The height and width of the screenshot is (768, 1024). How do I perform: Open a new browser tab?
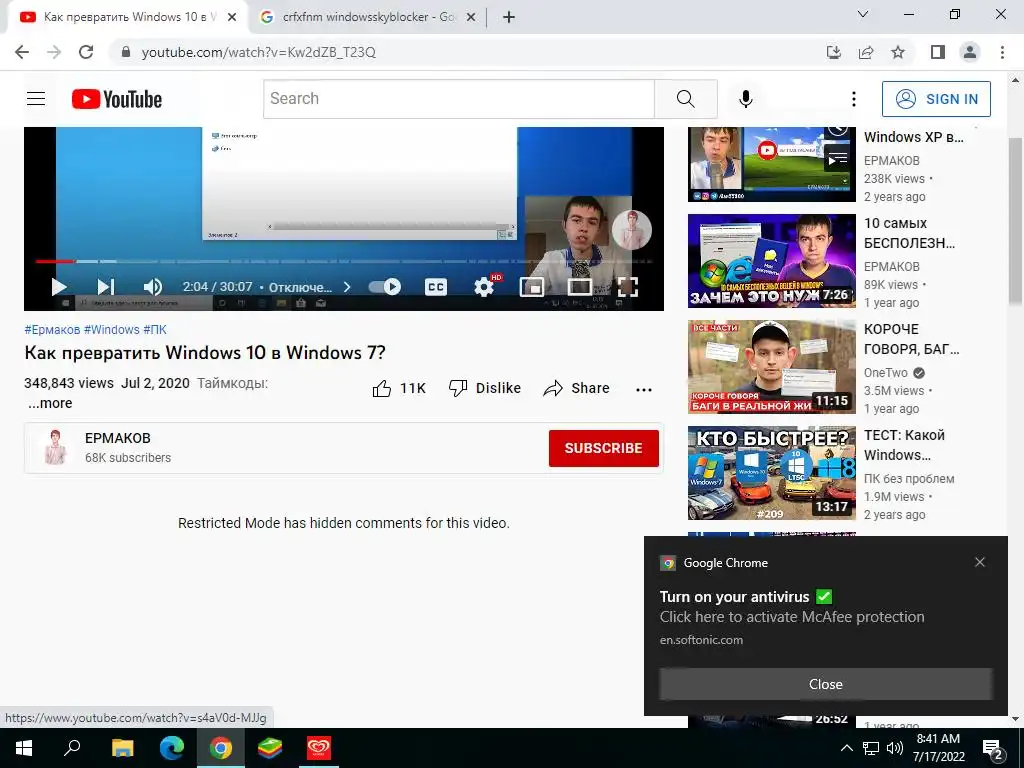(x=509, y=18)
